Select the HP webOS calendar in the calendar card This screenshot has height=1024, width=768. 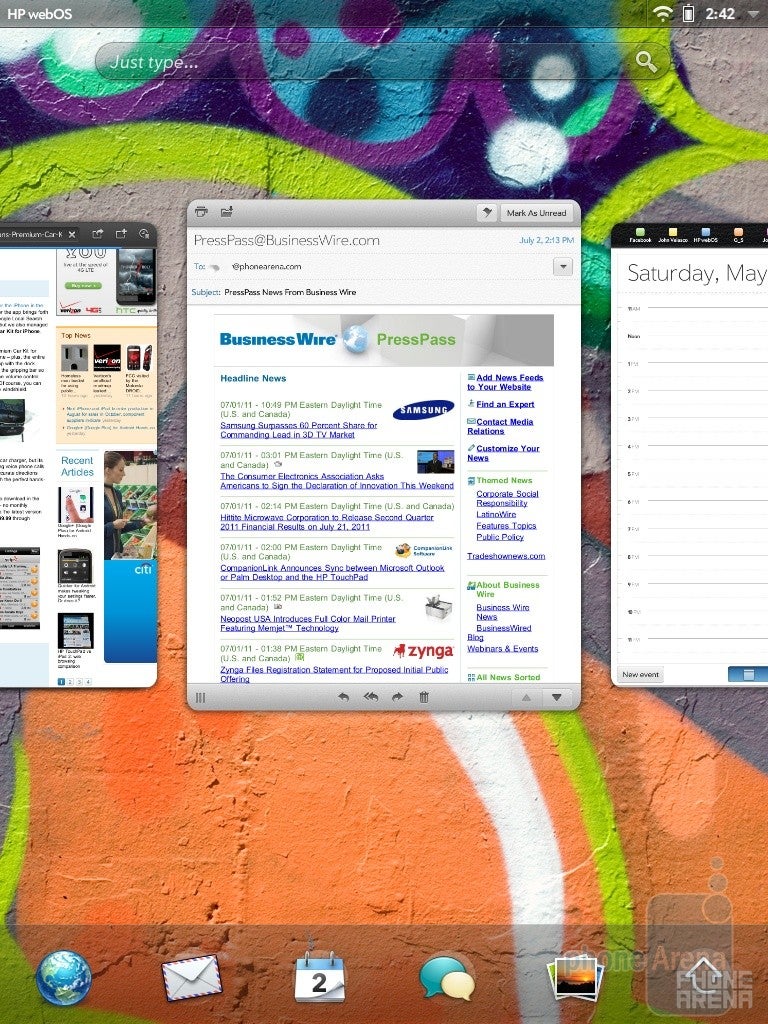pyautogui.click(x=705, y=236)
